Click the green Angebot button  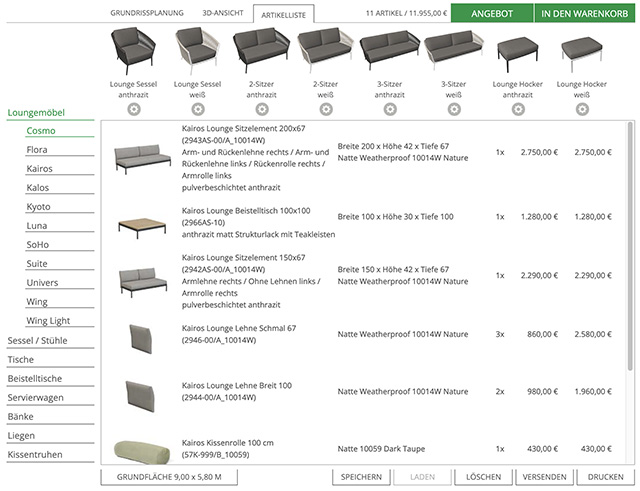[491, 14]
